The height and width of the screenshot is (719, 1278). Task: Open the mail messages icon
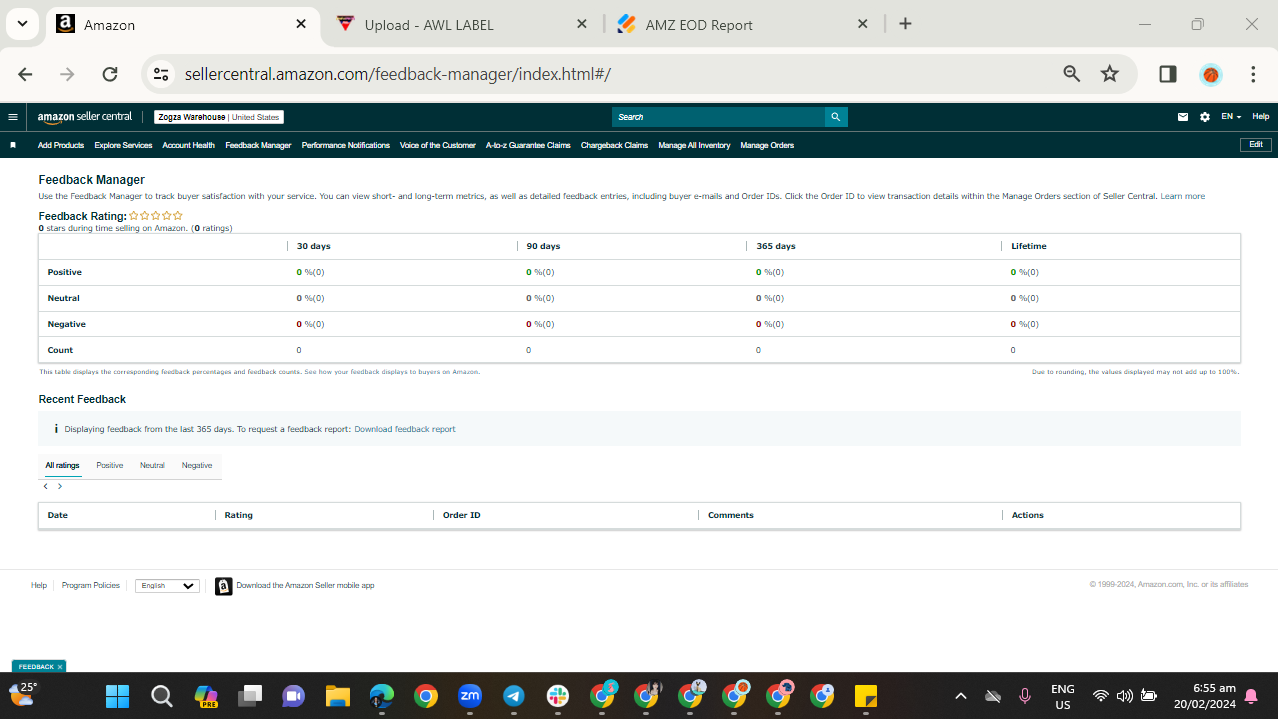click(1183, 117)
